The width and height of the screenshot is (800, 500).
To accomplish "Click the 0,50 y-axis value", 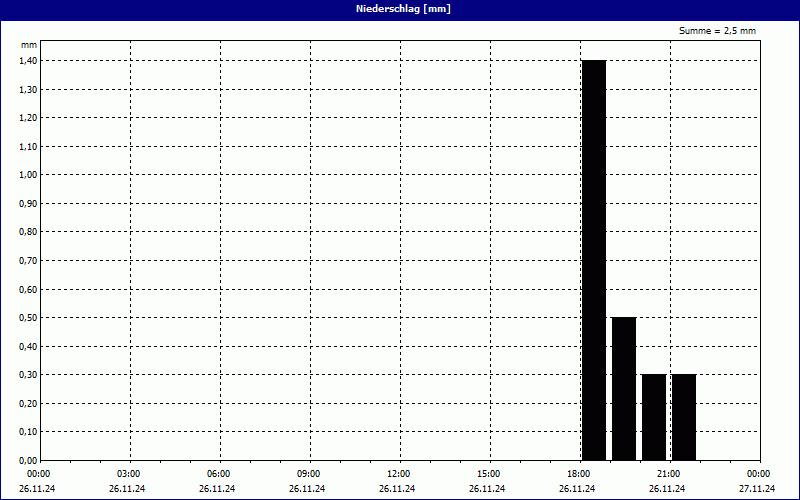I will pos(28,318).
